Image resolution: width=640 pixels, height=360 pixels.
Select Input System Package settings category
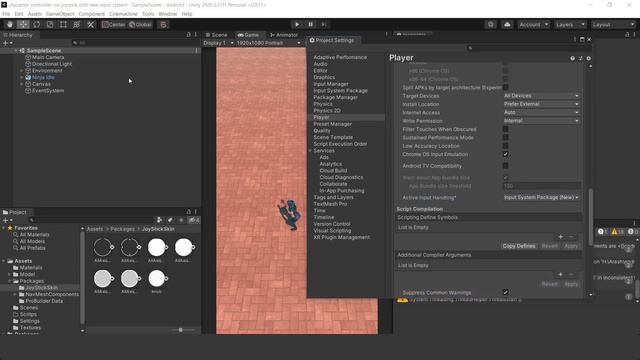pyautogui.click(x=340, y=91)
